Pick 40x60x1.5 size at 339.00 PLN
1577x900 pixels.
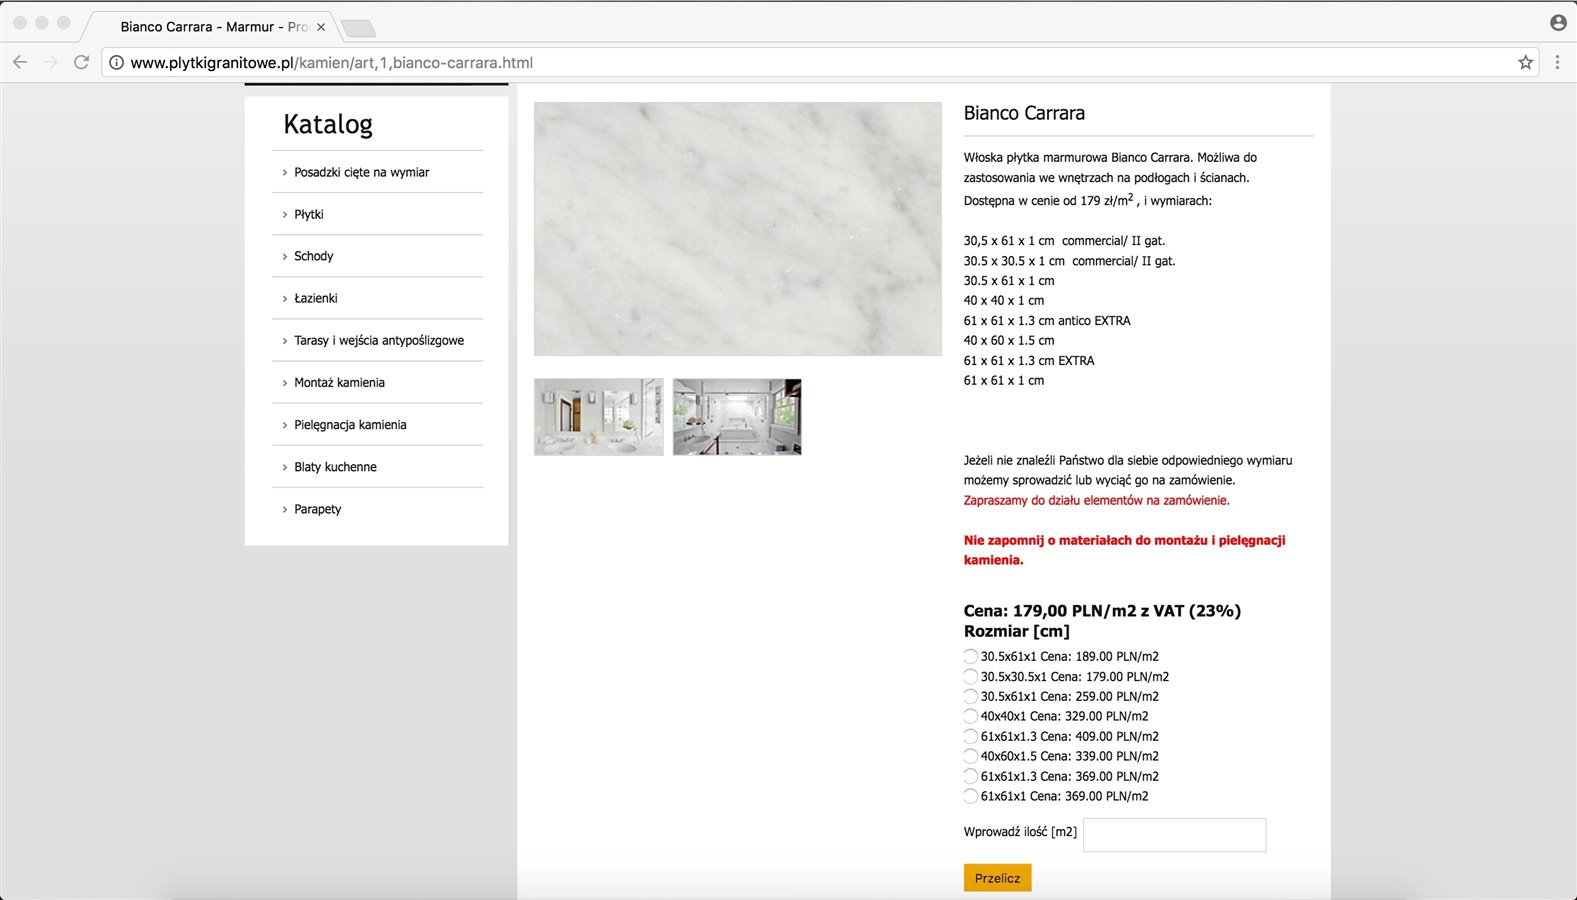tap(970, 757)
